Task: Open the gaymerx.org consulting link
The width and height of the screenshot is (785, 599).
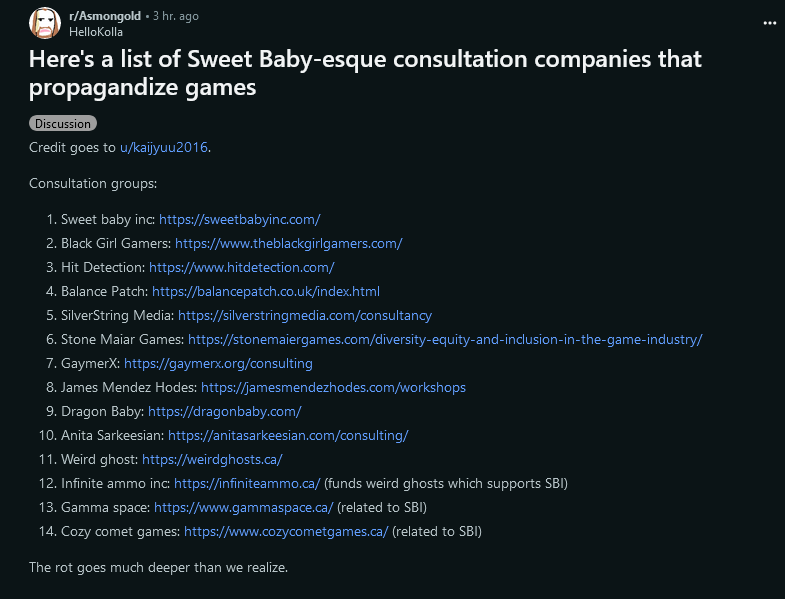Action: tap(218, 364)
